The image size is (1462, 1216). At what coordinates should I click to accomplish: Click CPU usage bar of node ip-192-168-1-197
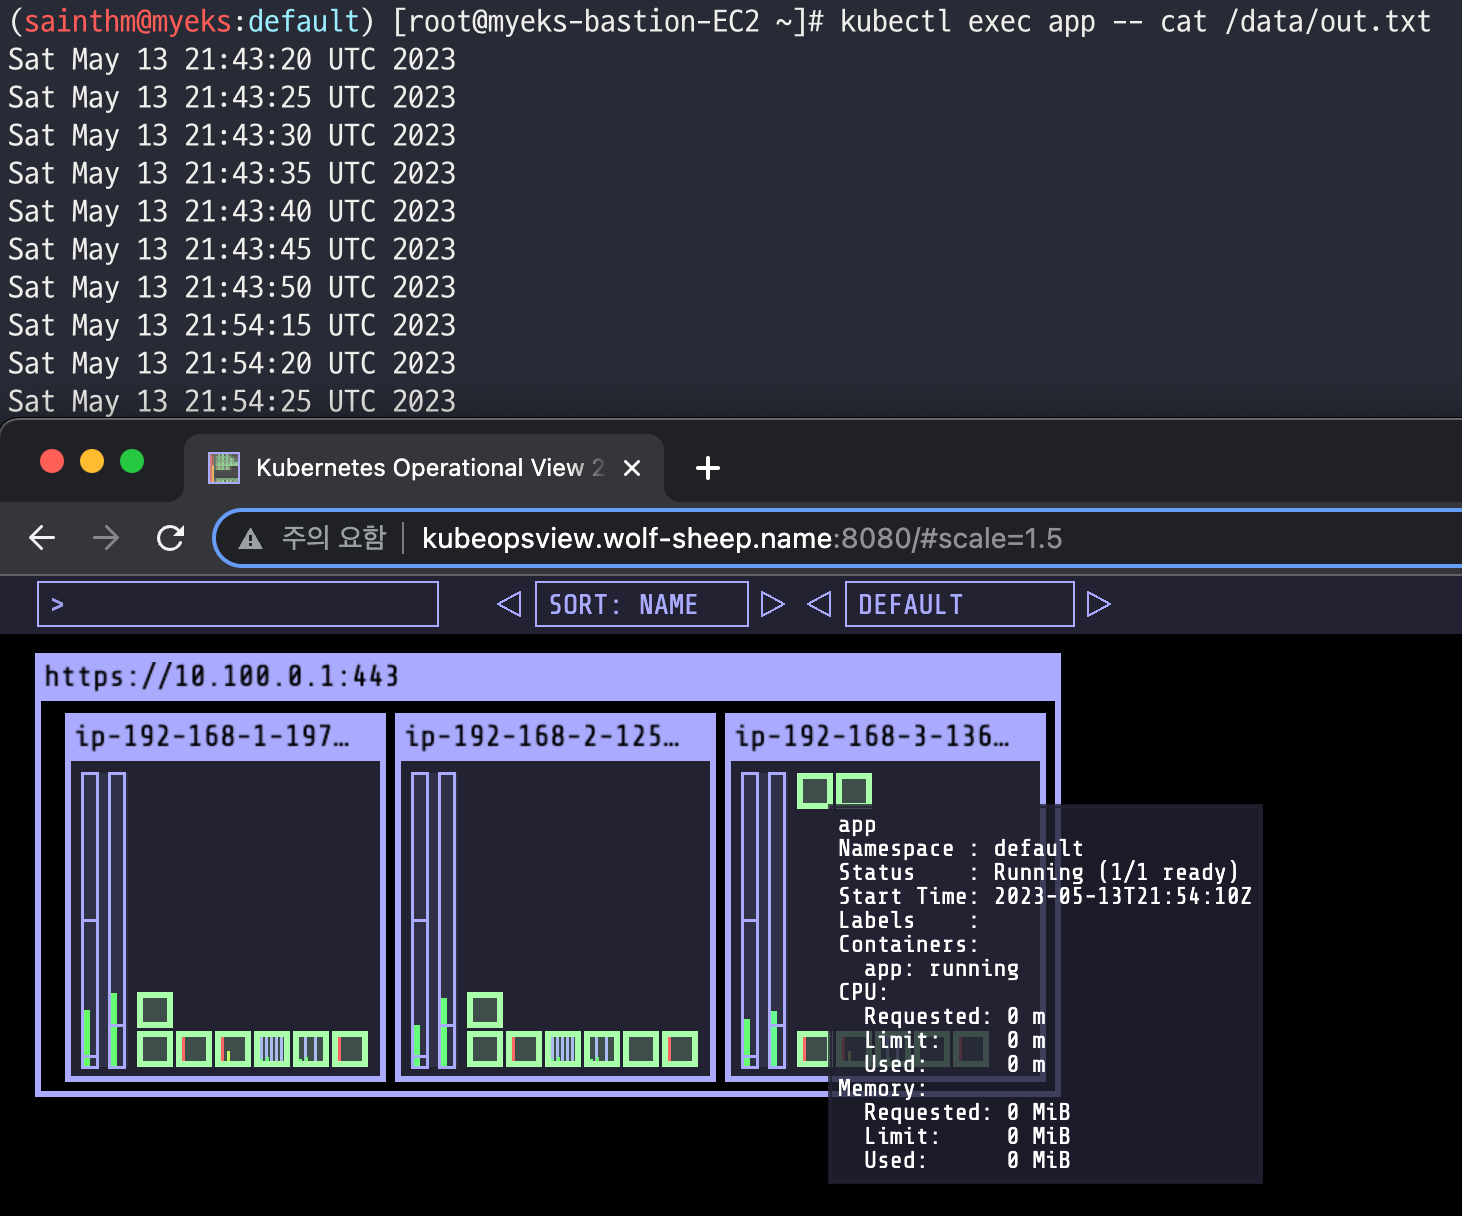tap(90, 920)
